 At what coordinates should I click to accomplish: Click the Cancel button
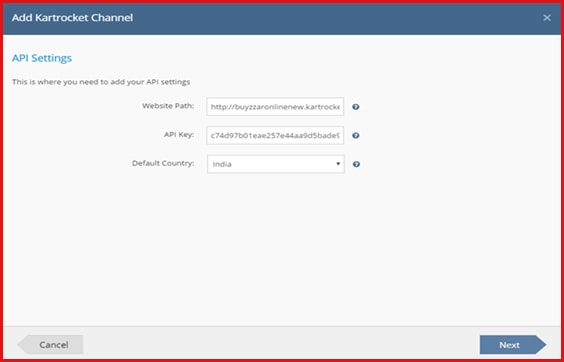pos(50,345)
